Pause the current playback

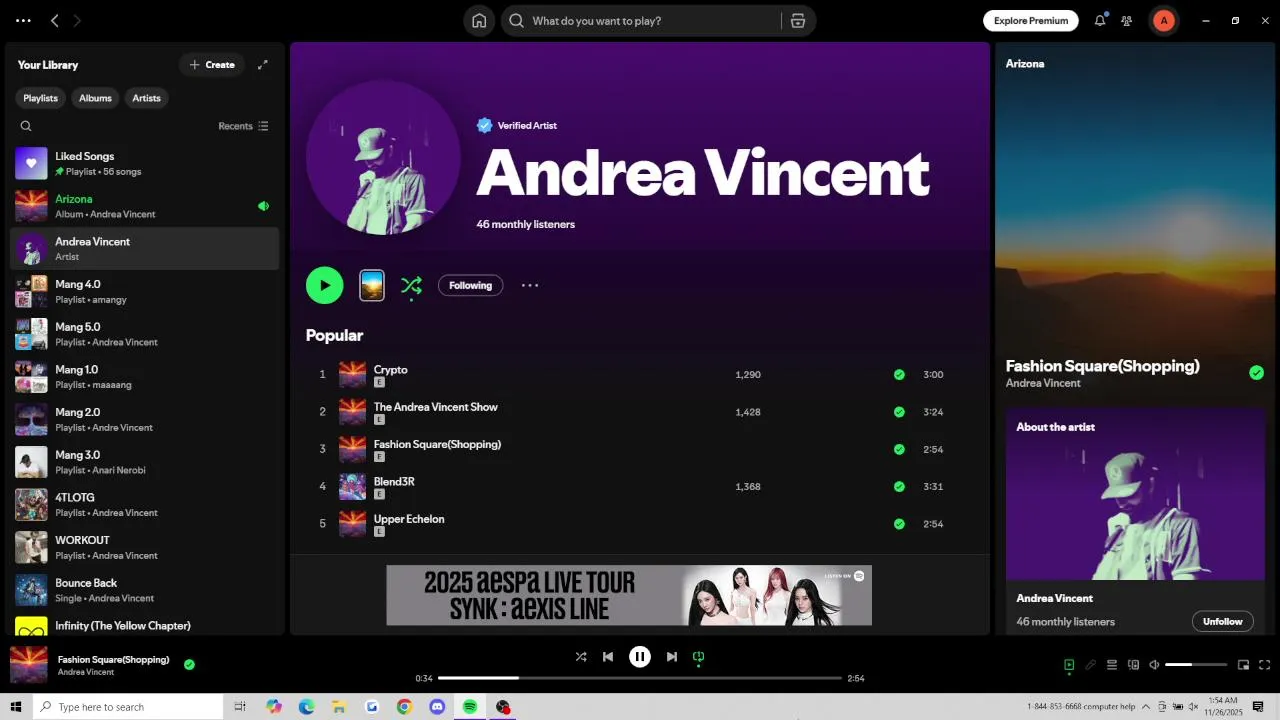pos(640,657)
